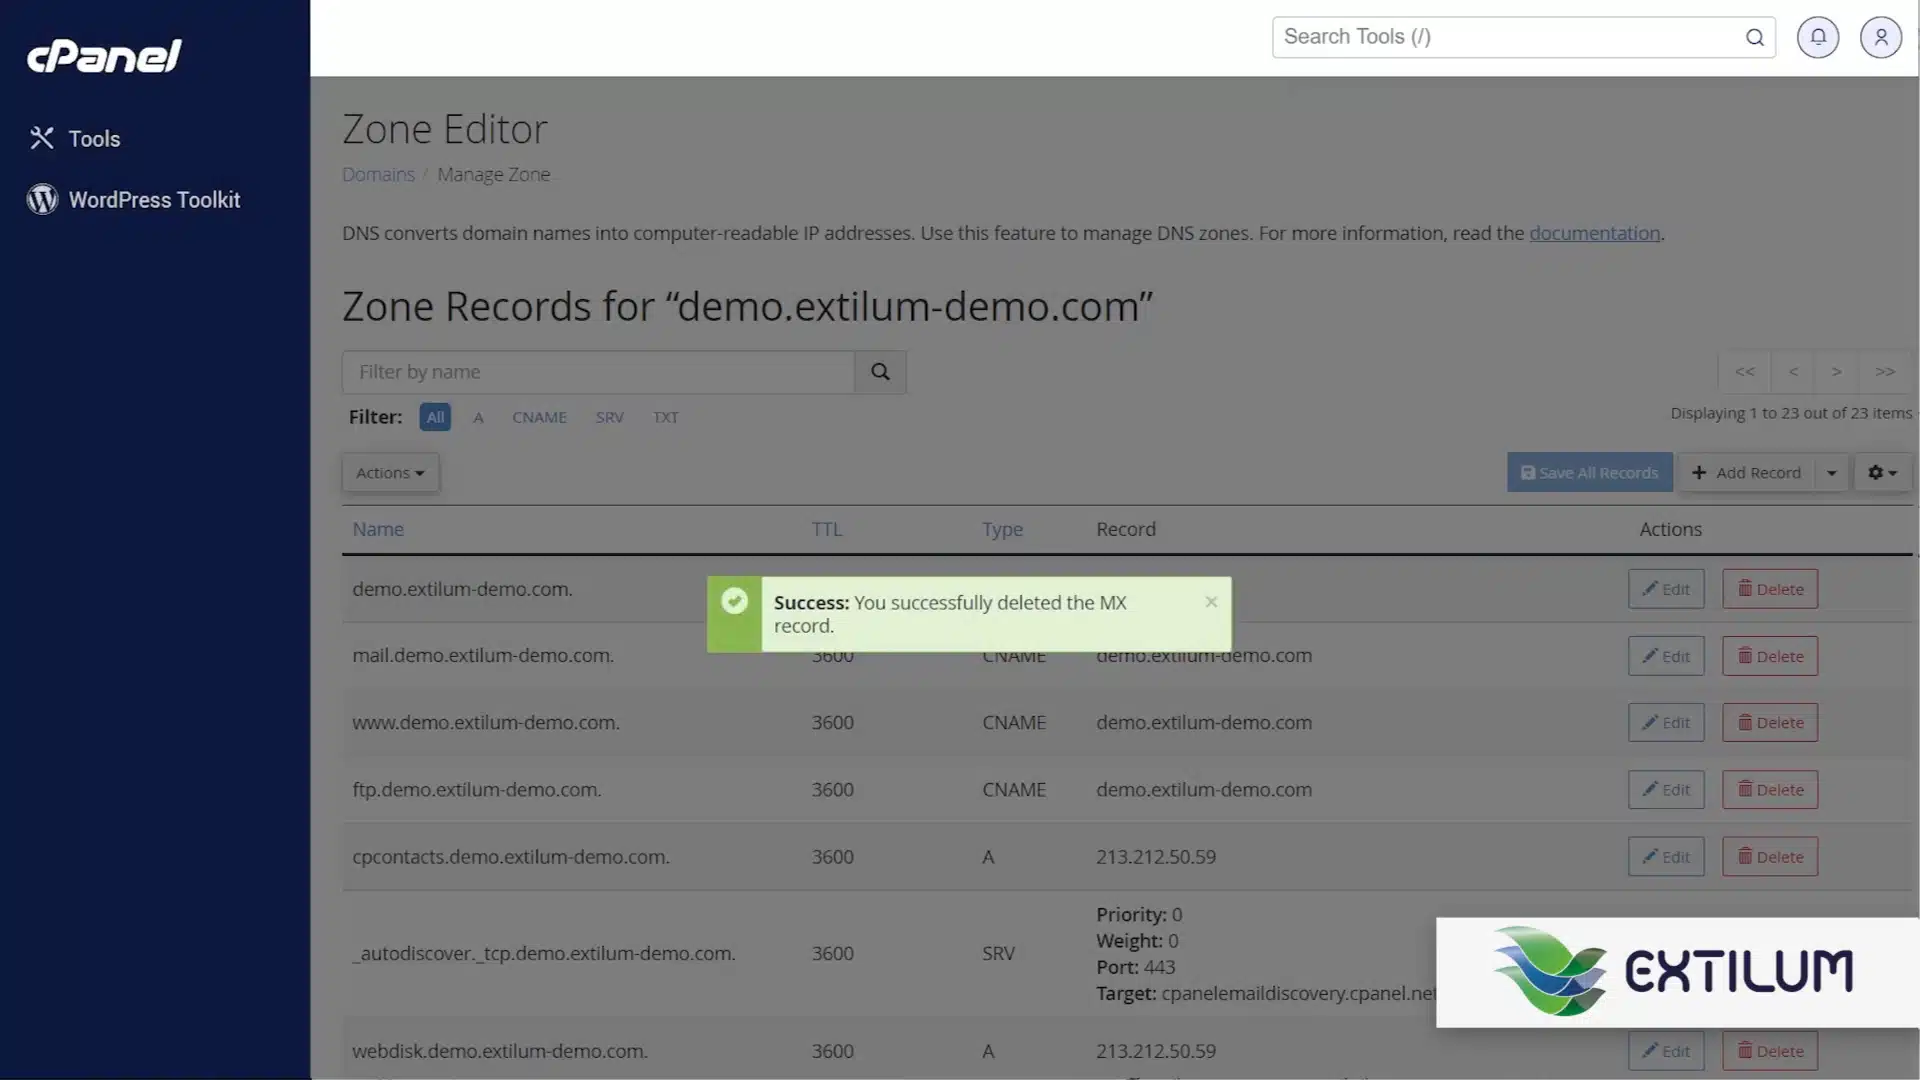Delete the webdisk.demo.extilum-demo.com. record
This screenshot has height=1080, width=1920.
(1770, 1051)
